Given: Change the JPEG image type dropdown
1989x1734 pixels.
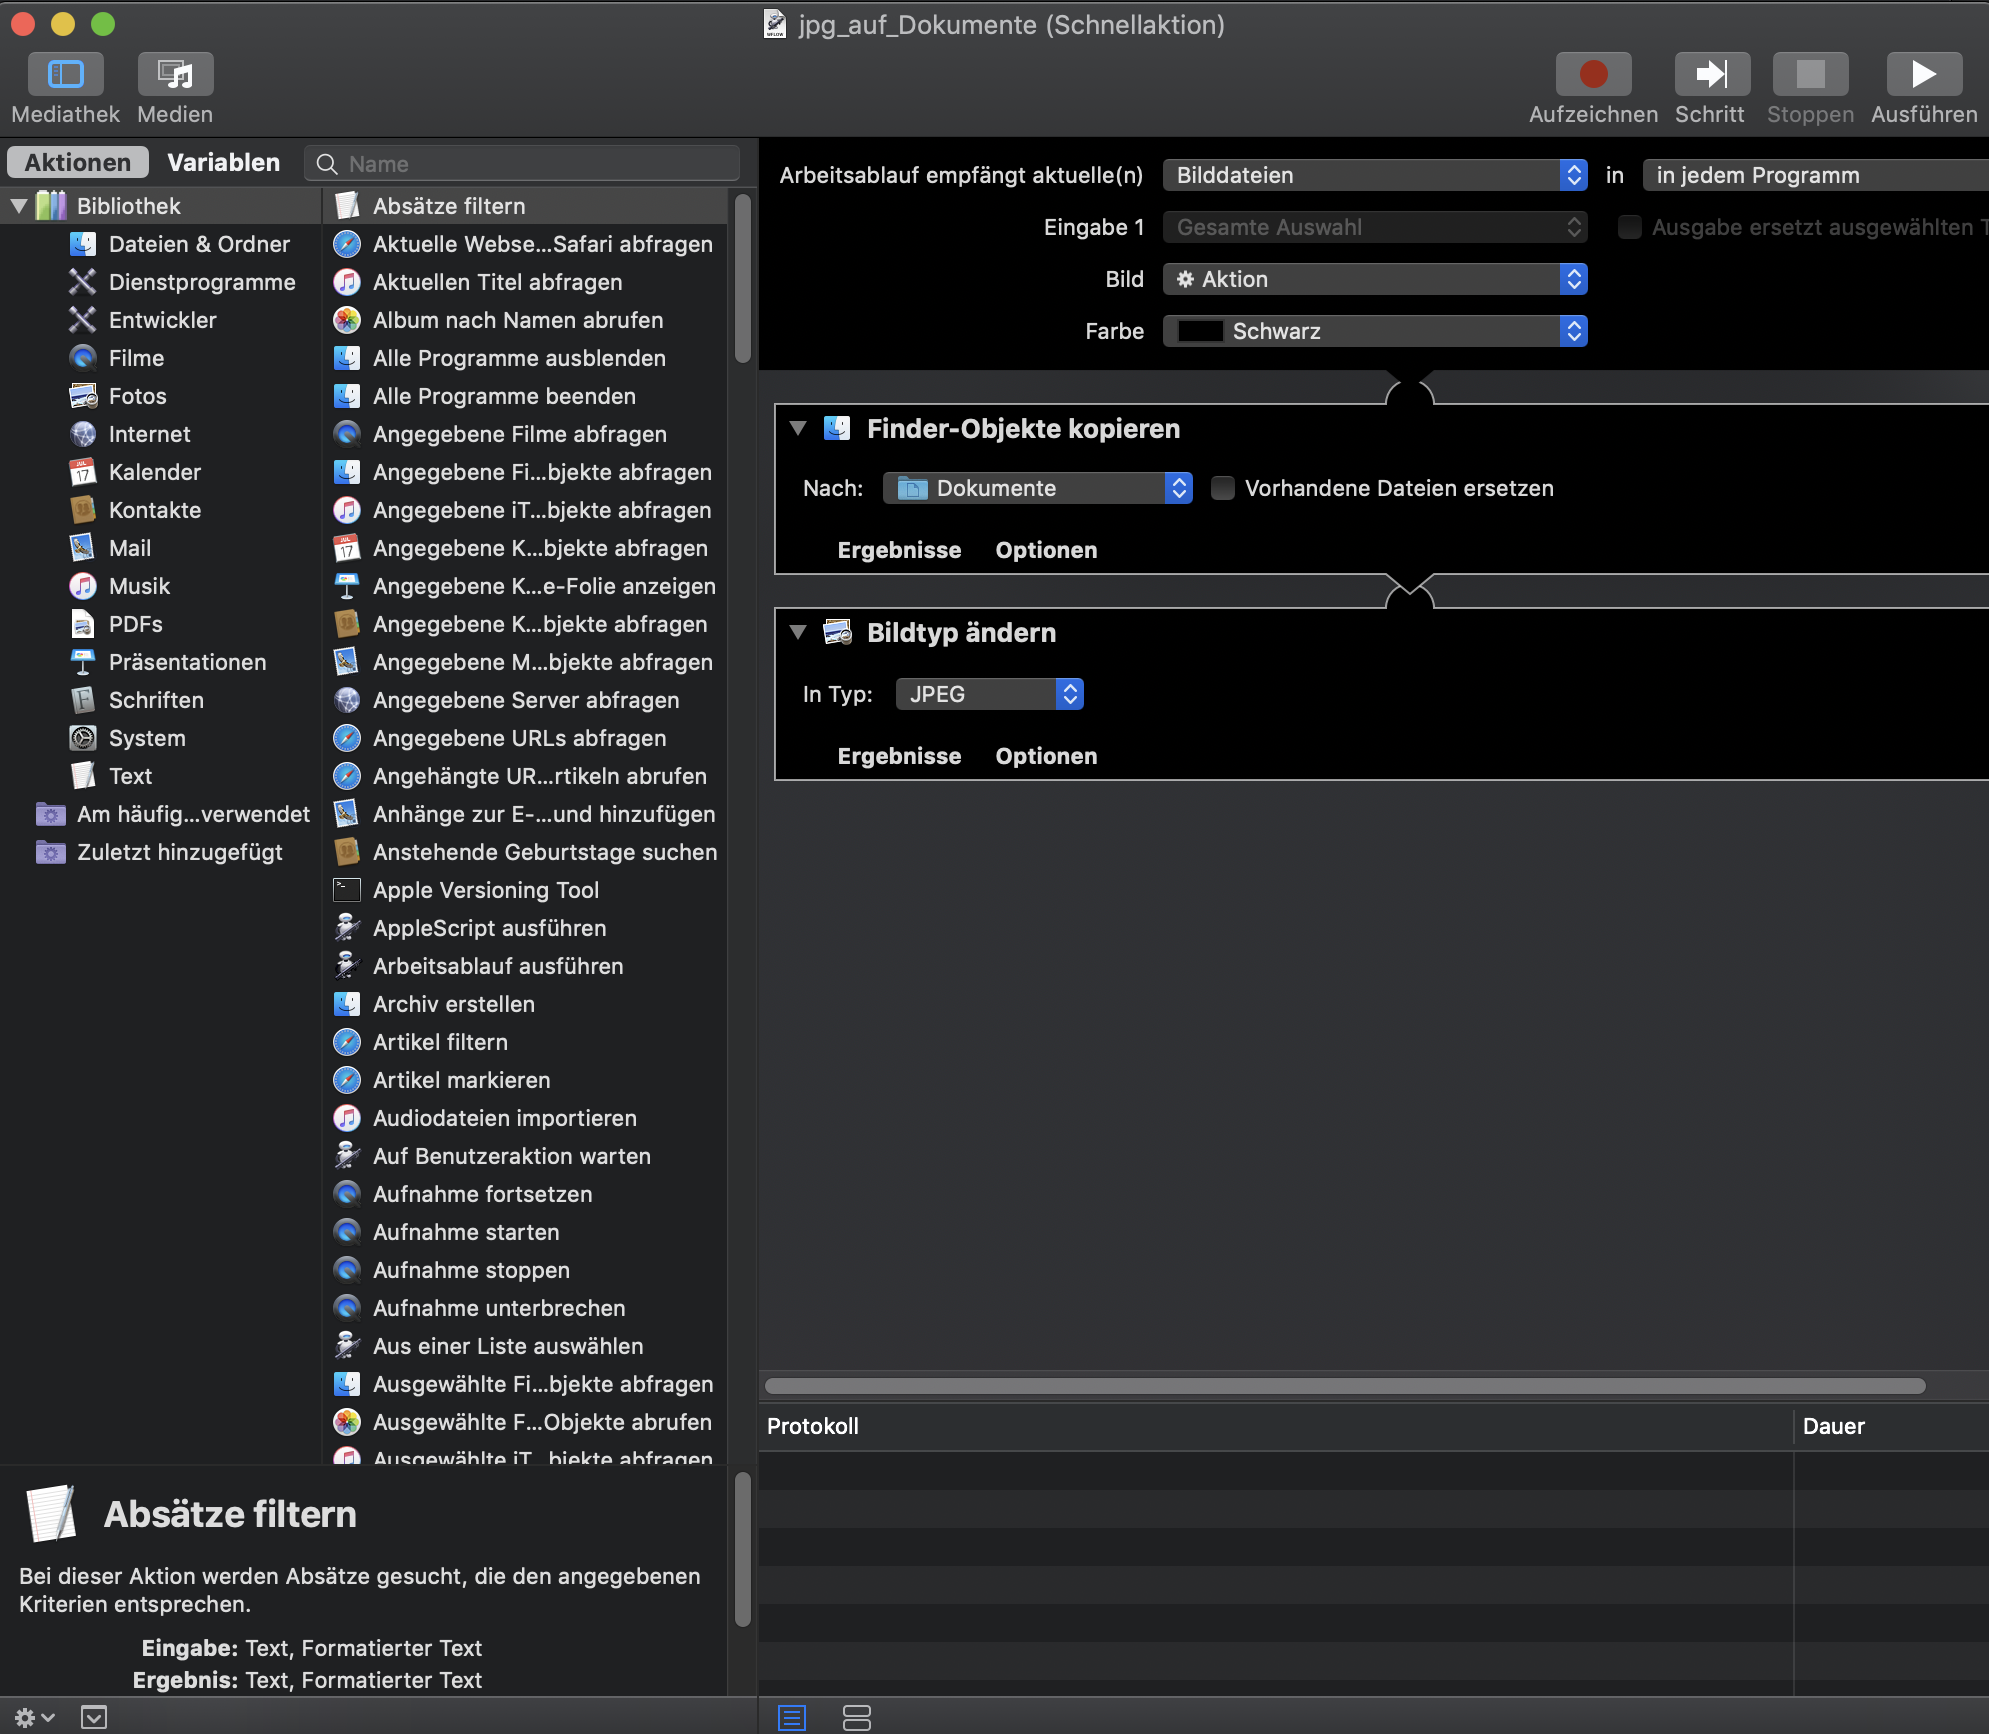Looking at the screenshot, I should click(x=989, y=694).
